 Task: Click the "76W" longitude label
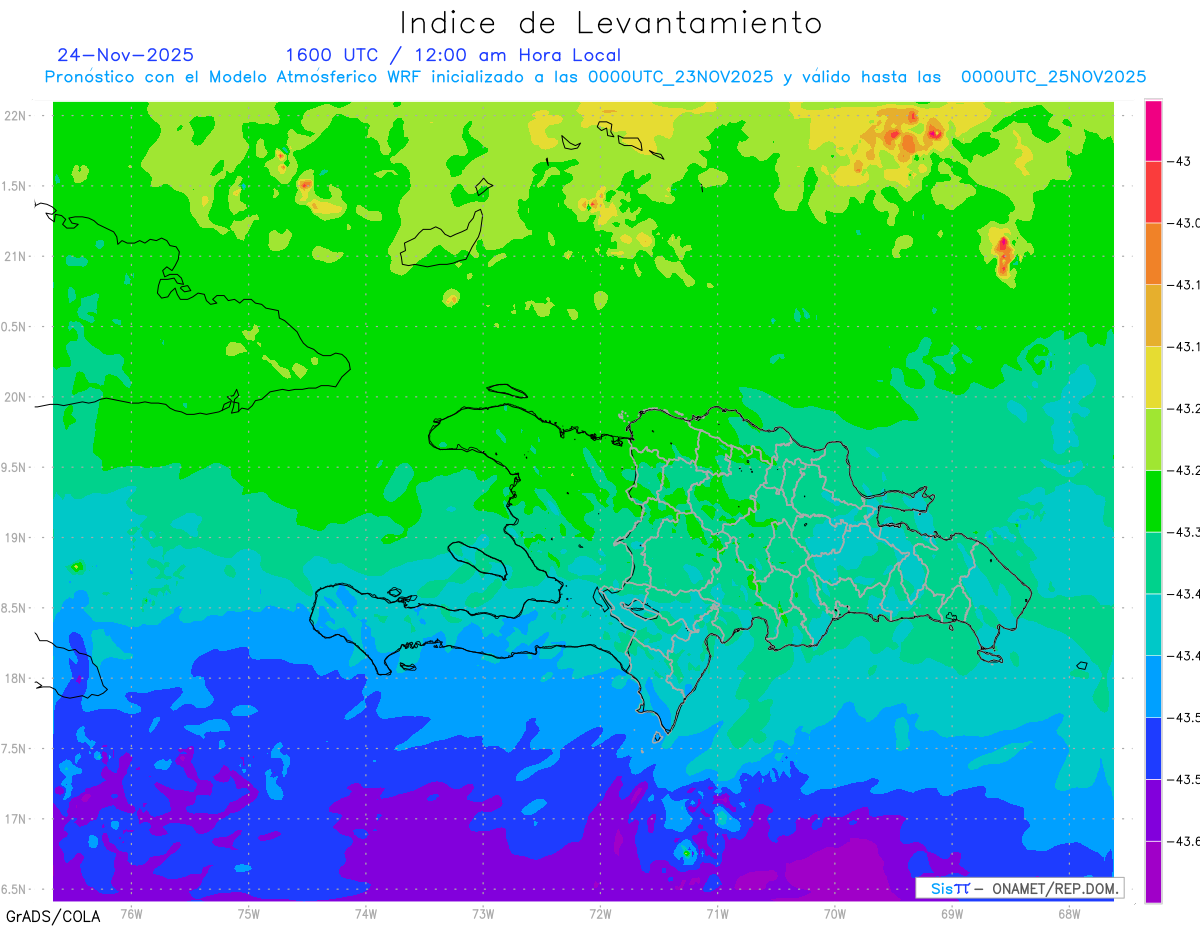(131, 913)
